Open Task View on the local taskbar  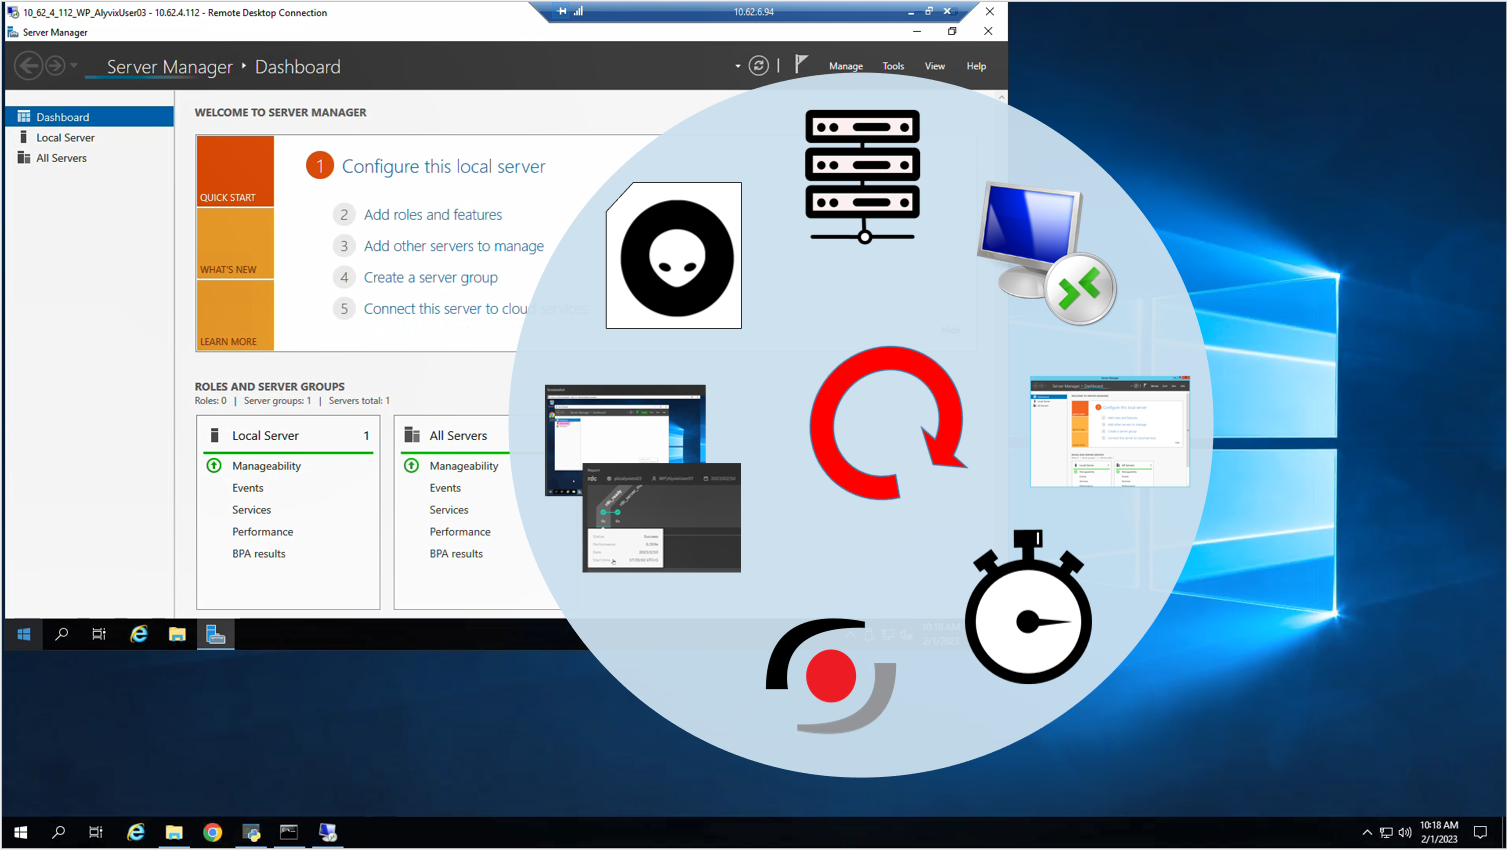[x=96, y=832]
